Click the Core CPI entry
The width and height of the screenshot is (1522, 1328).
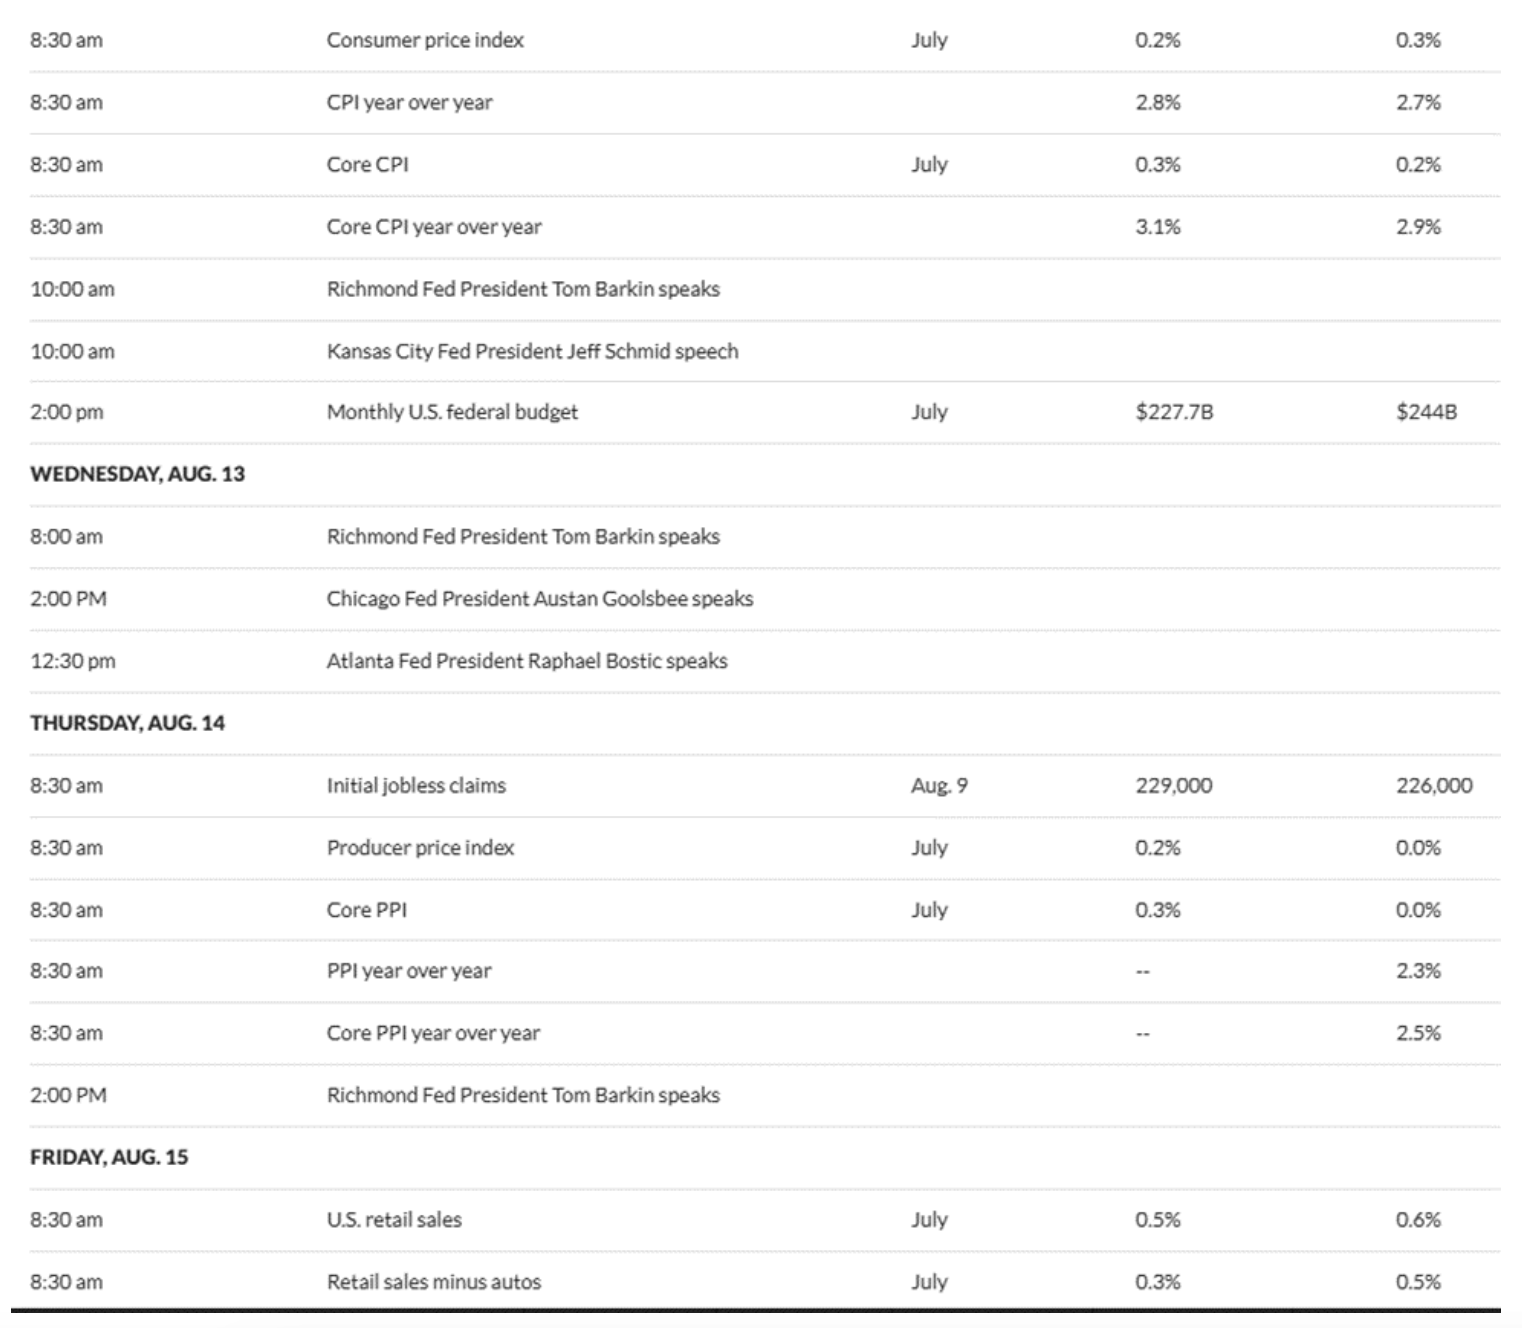pyautogui.click(x=367, y=164)
